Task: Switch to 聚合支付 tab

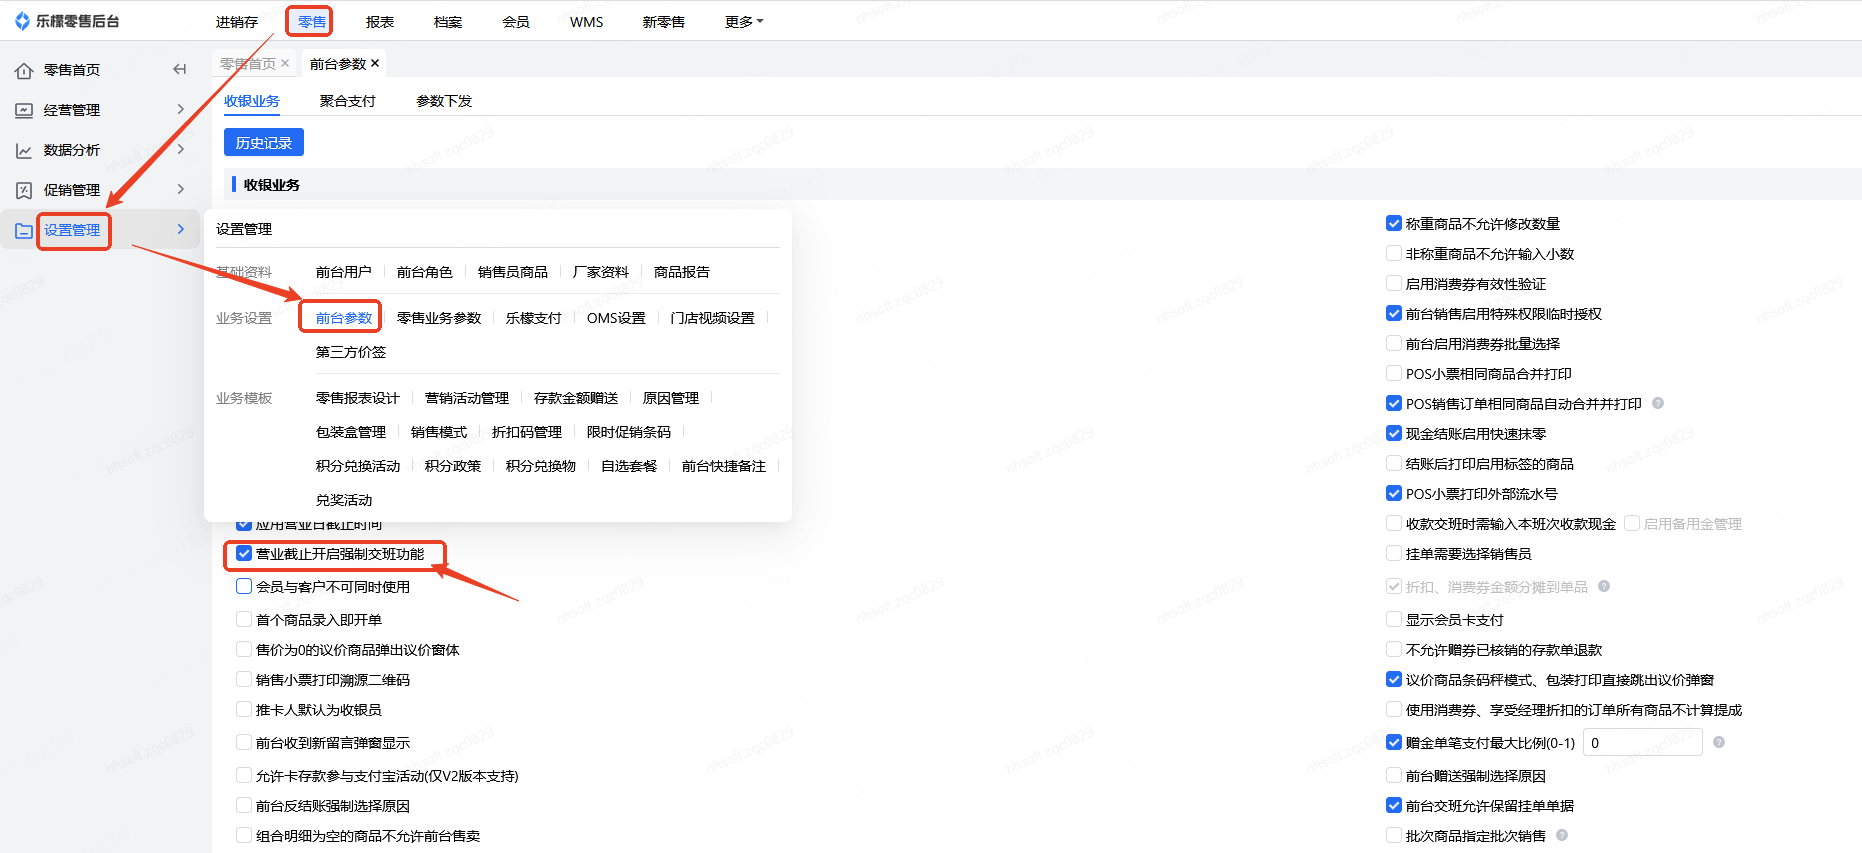Action: coord(348,101)
